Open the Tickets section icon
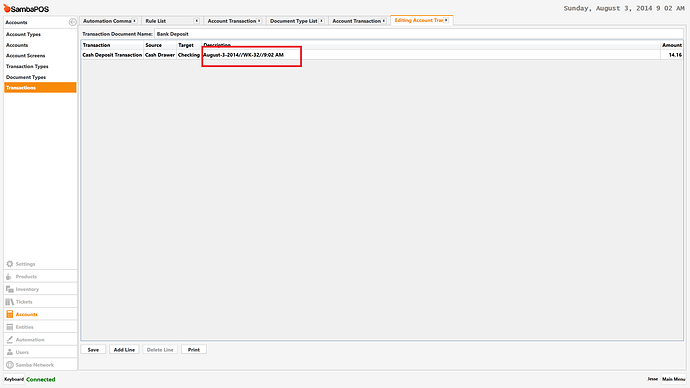The image size is (690, 388). pos(10,302)
